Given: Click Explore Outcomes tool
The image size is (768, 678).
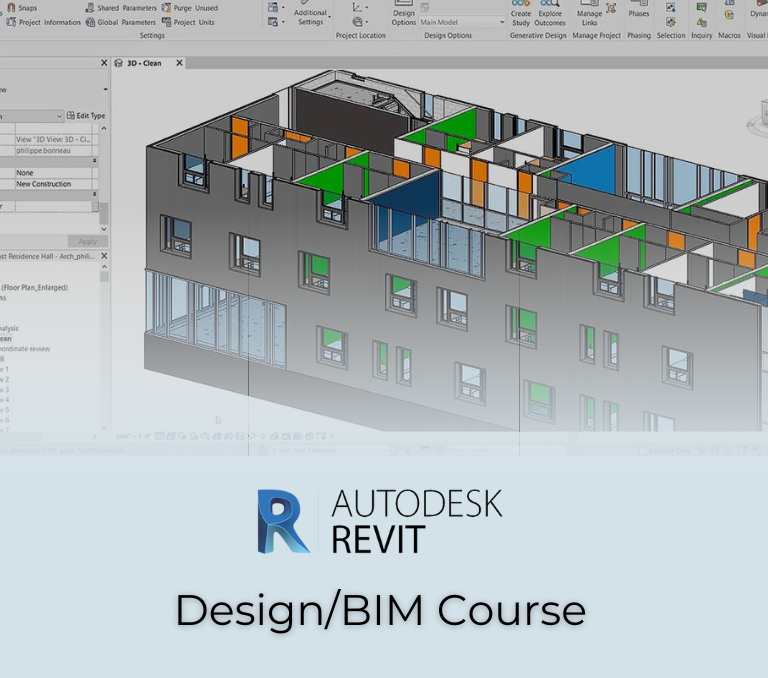Looking at the screenshot, I should tap(550, 14).
